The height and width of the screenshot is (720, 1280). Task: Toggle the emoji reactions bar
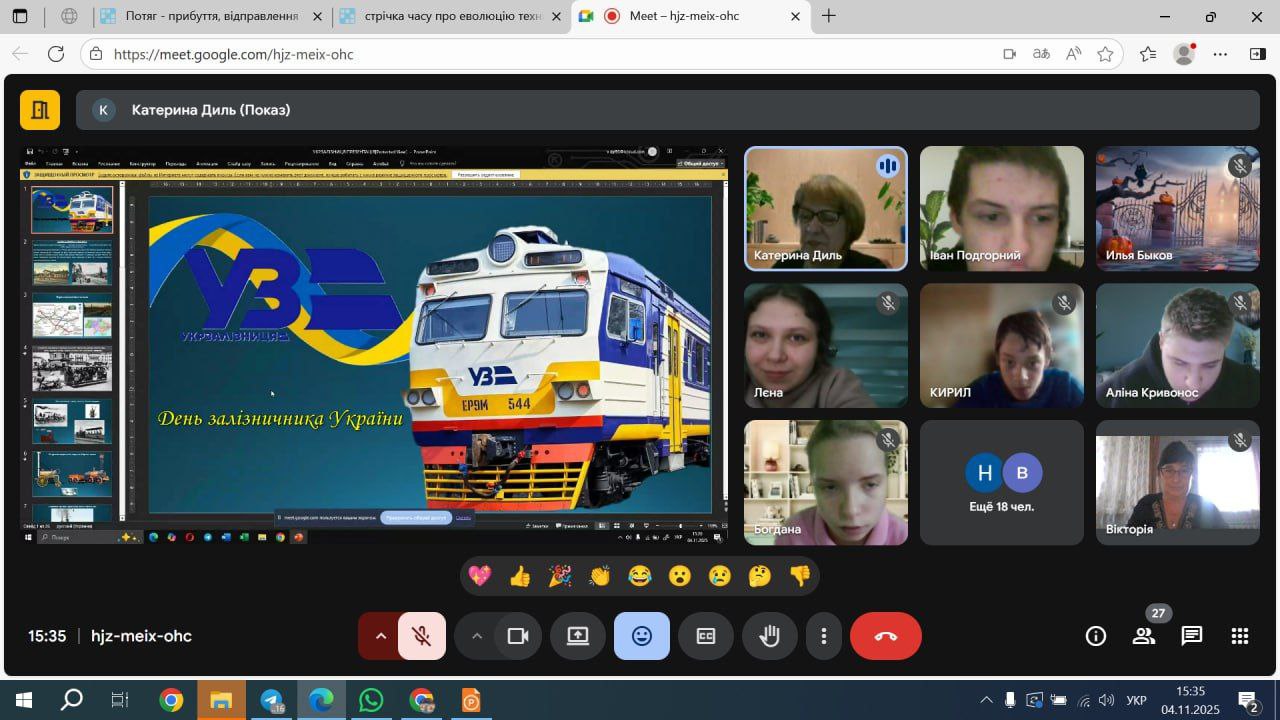pyautogui.click(x=642, y=636)
